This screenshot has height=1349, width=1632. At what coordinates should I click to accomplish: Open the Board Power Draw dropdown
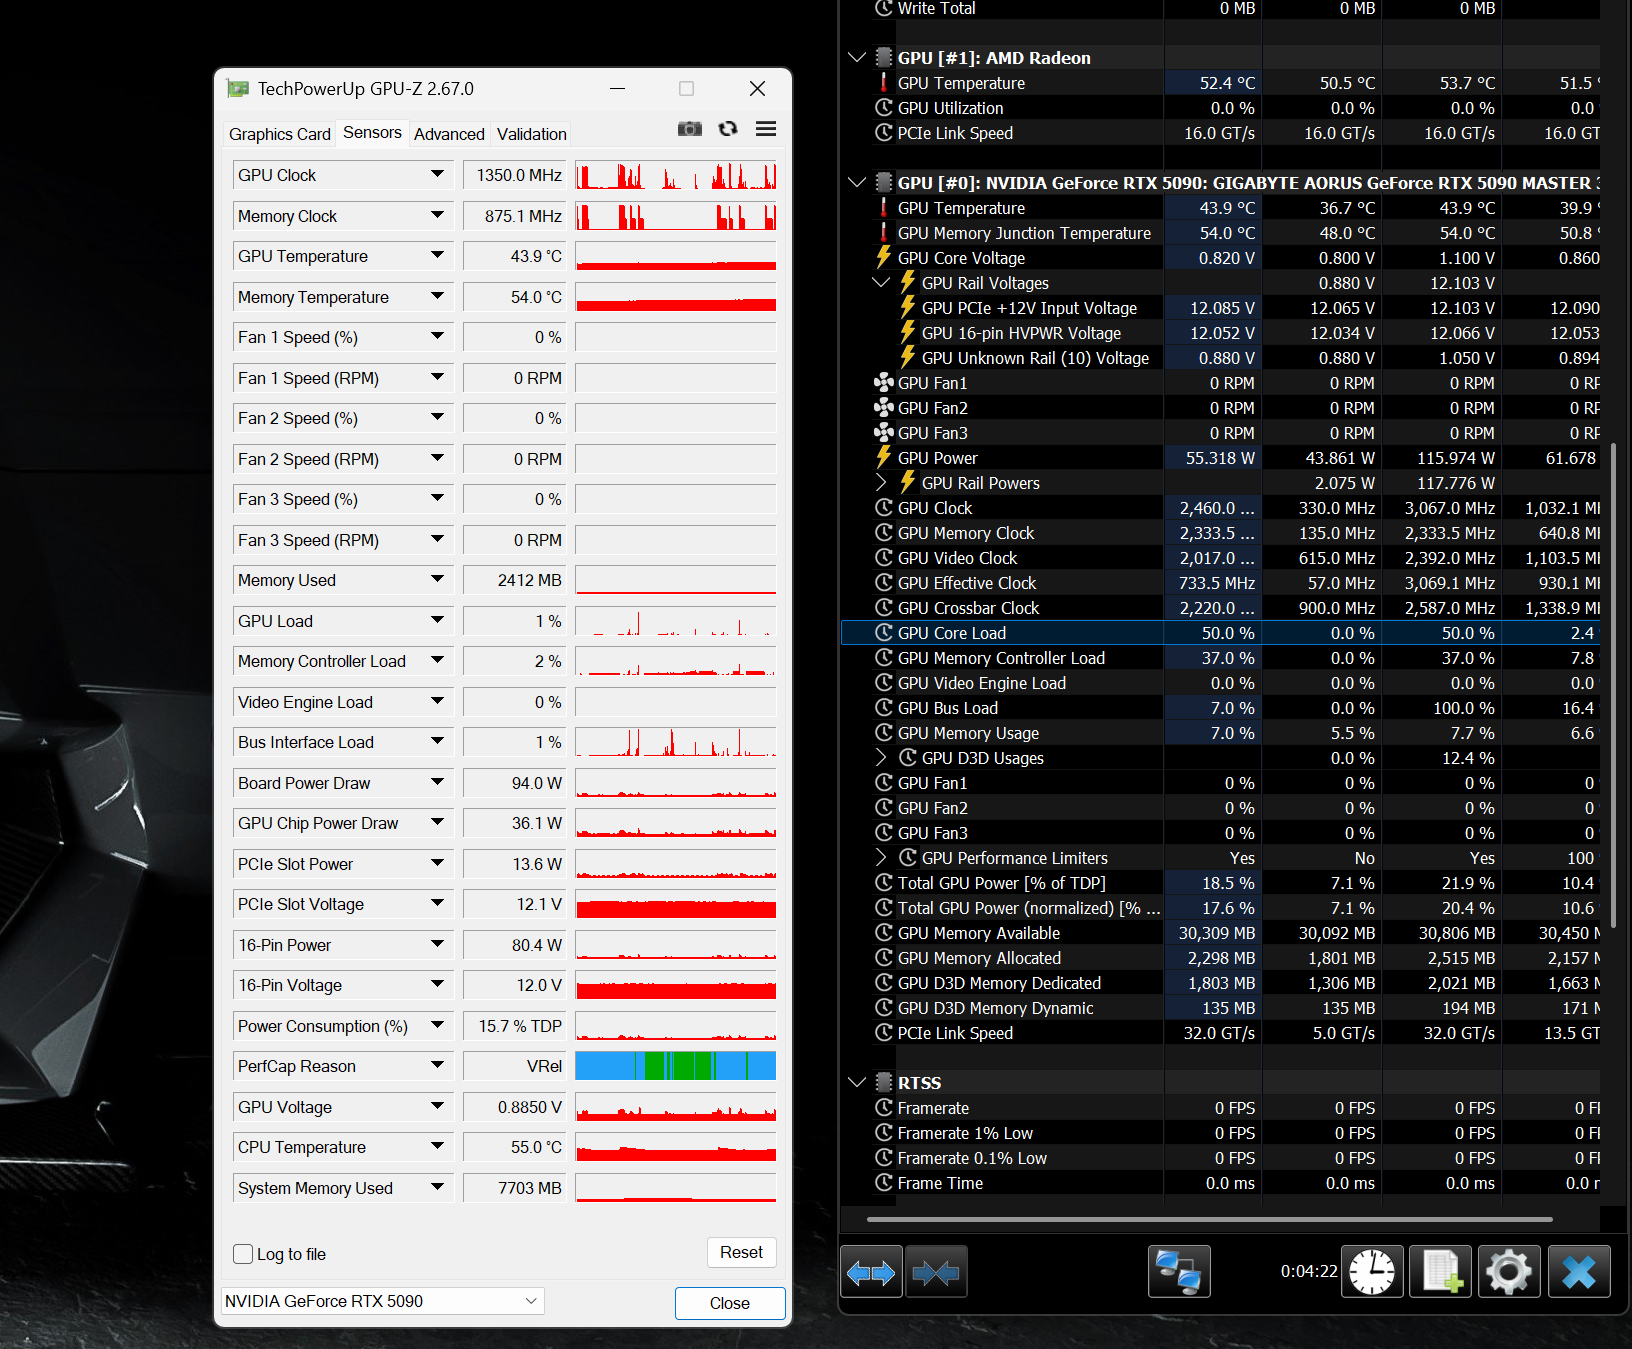pos(437,783)
